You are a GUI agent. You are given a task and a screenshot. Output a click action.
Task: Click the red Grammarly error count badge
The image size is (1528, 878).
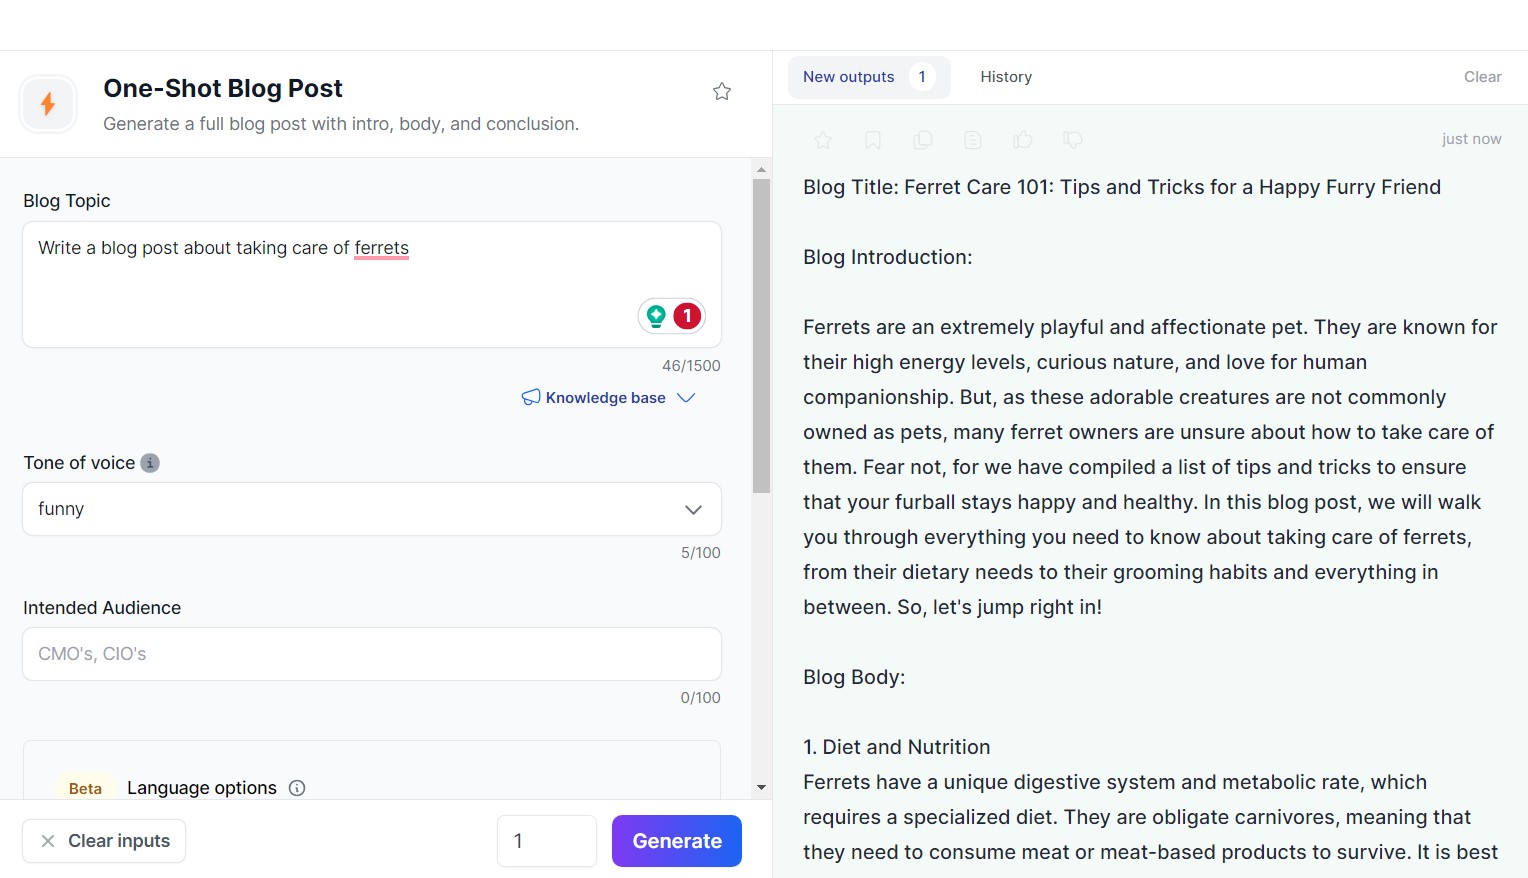[687, 316]
